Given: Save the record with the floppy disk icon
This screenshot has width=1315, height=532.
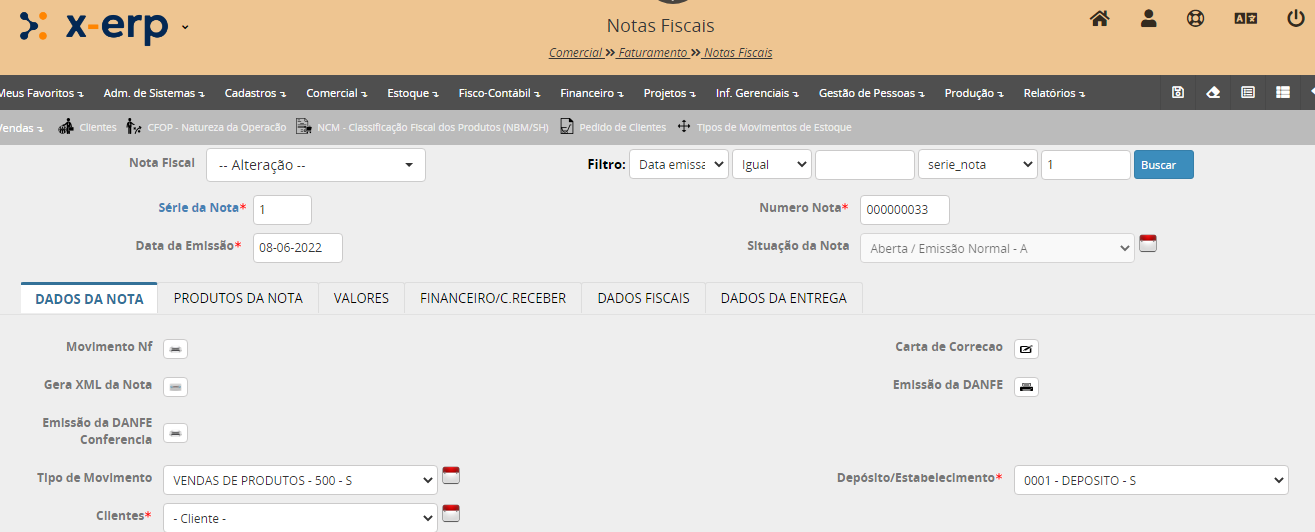Looking at the screenshot, I should (1178, 93).
